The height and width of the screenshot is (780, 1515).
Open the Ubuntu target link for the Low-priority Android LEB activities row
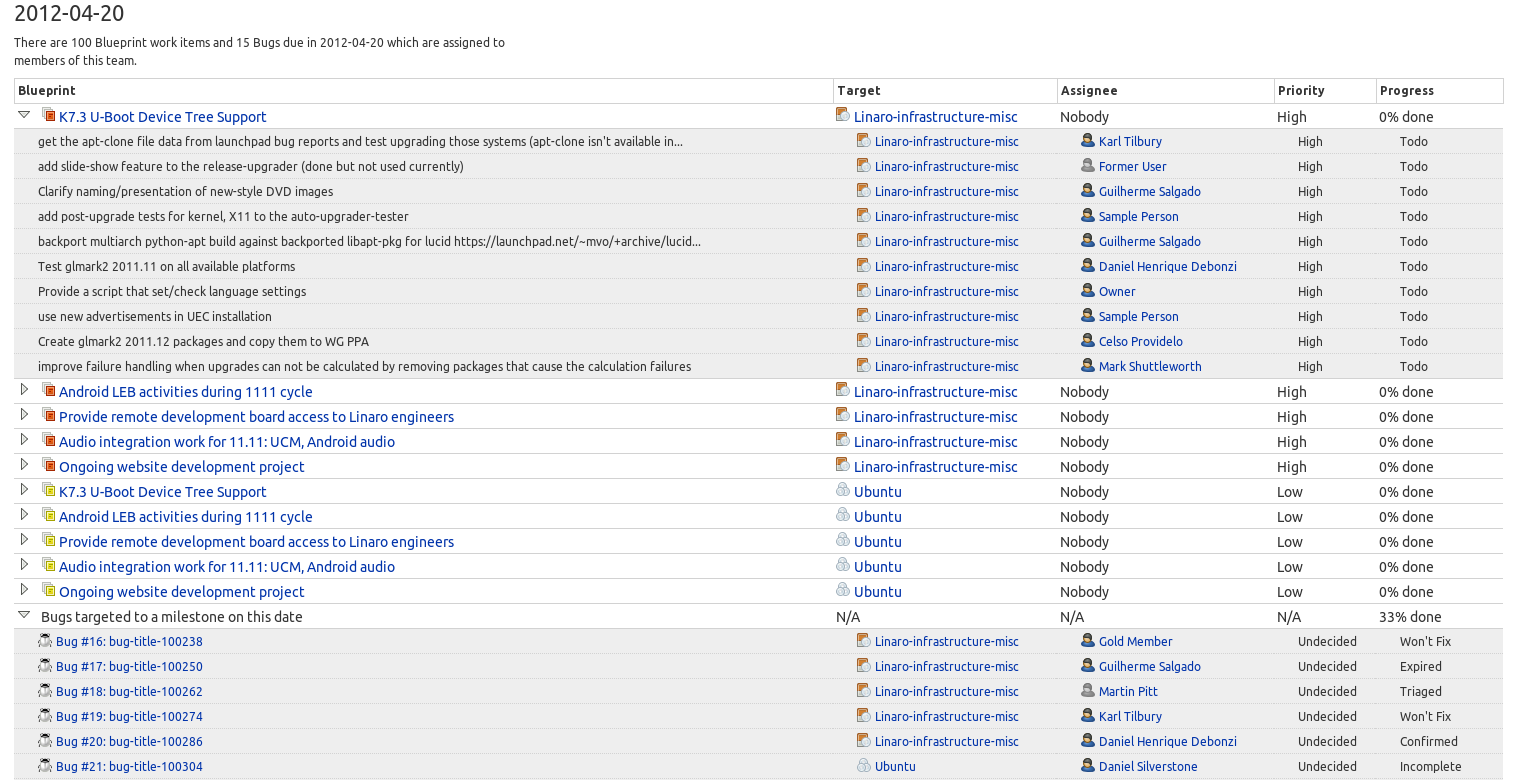[877, 517]
